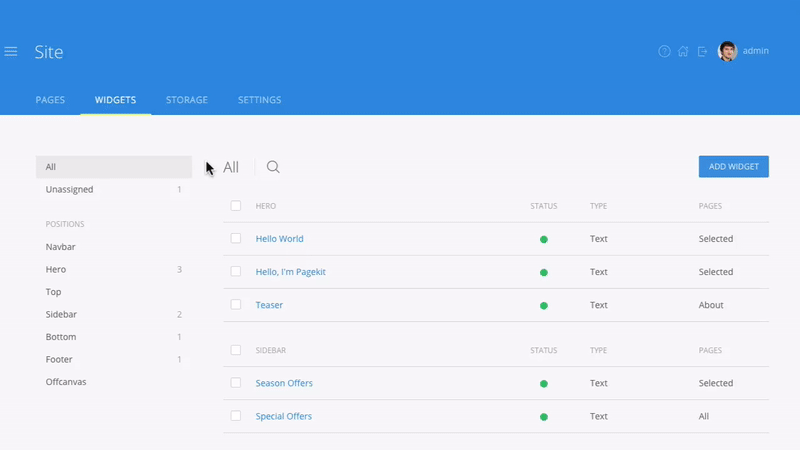Open the Hello, I'm Pagekit widget
Image resolution: width=800 pixels, height=450 pixels.
click(x=290, y=272)
